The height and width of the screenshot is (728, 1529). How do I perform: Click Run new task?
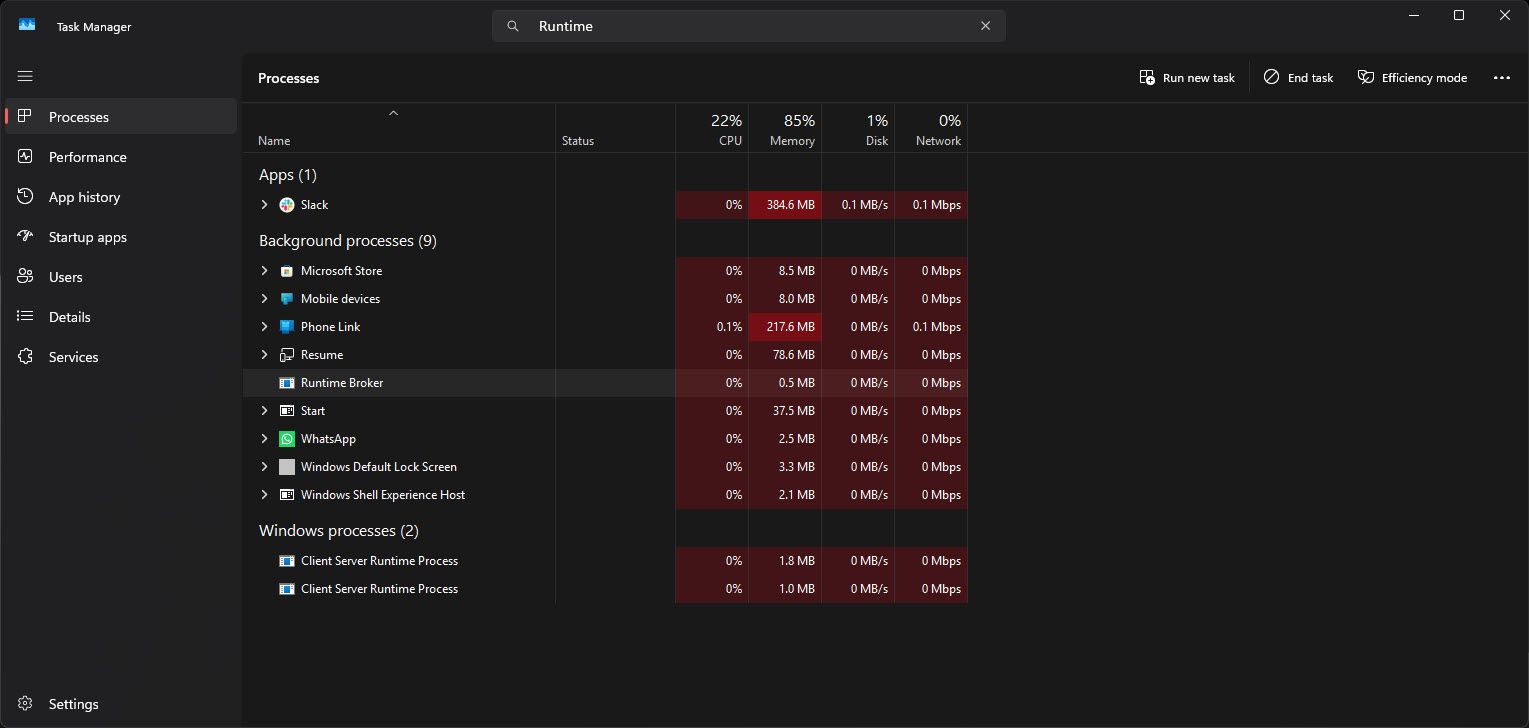click(1186, 77)
